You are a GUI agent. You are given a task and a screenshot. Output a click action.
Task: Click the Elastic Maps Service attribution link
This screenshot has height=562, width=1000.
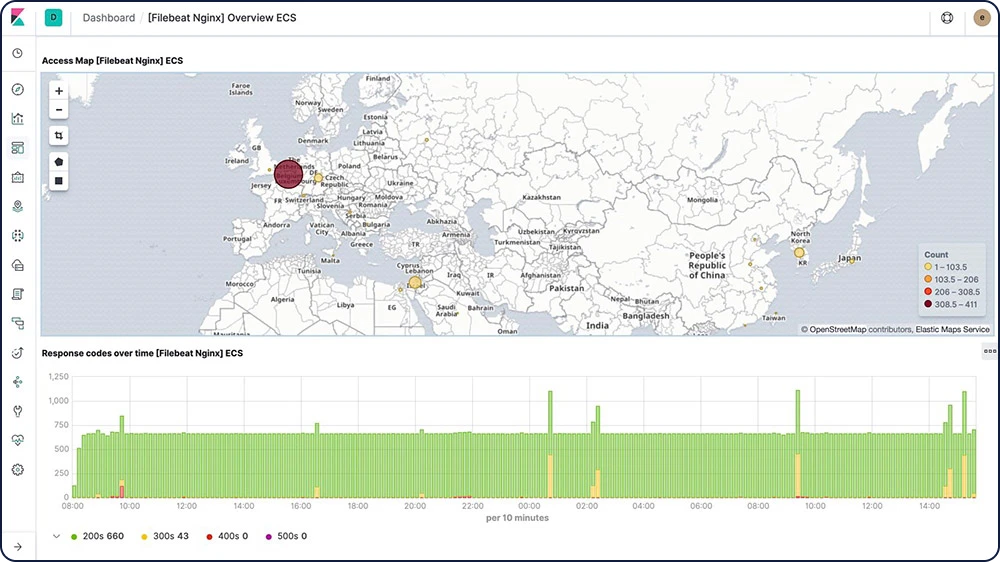(x=953, y=330)
